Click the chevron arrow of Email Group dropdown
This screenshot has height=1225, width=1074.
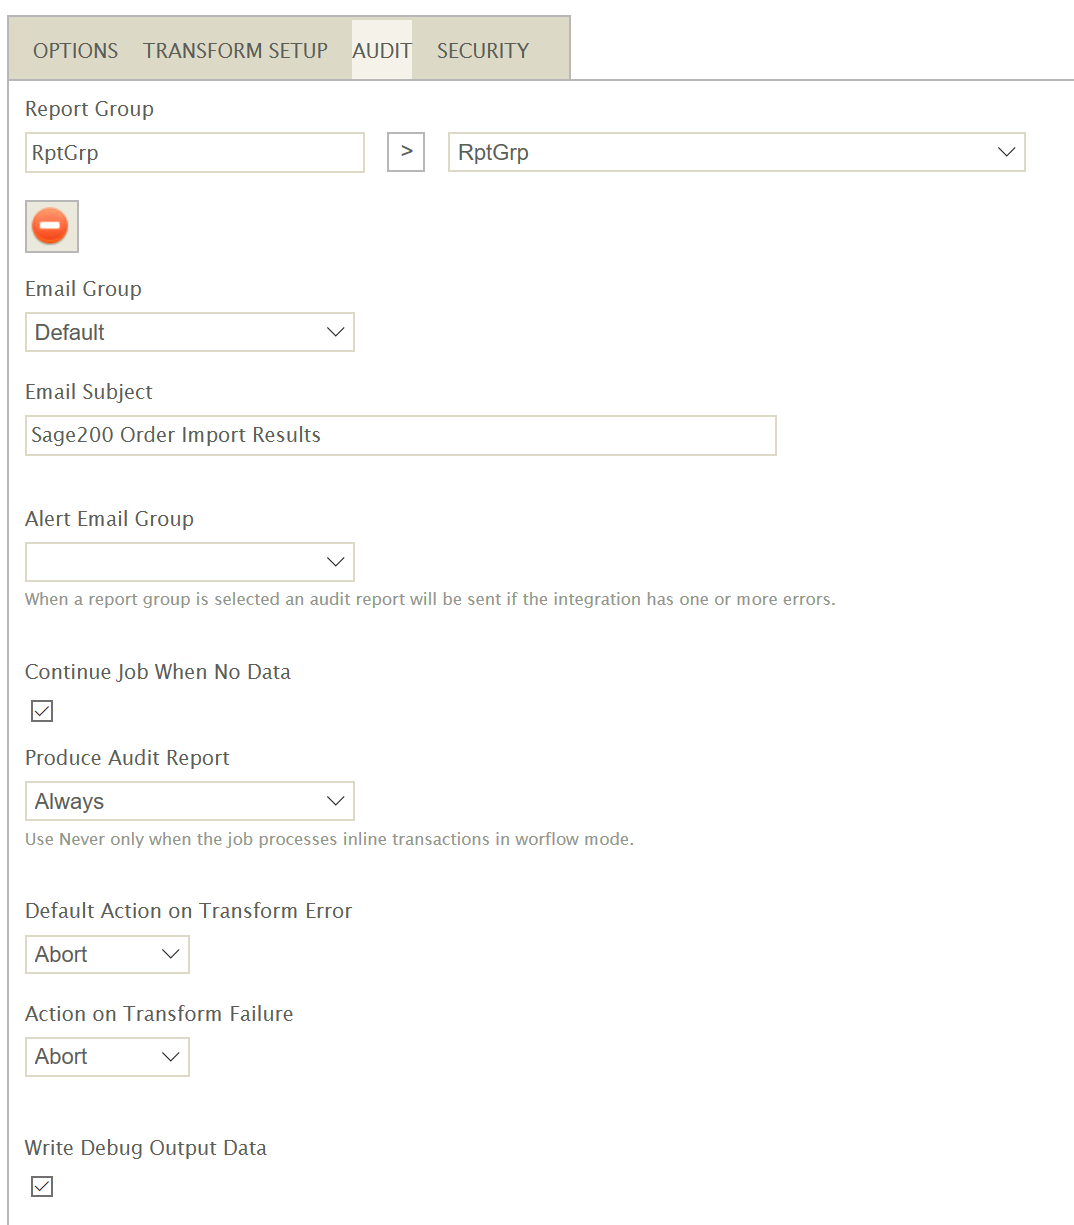[x=335, y=332]
